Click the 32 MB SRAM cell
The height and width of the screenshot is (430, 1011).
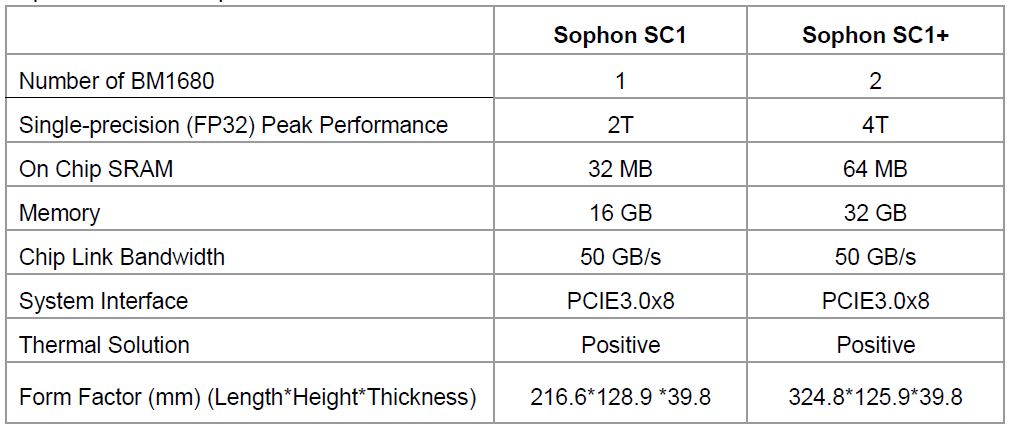tap(620, 169)
